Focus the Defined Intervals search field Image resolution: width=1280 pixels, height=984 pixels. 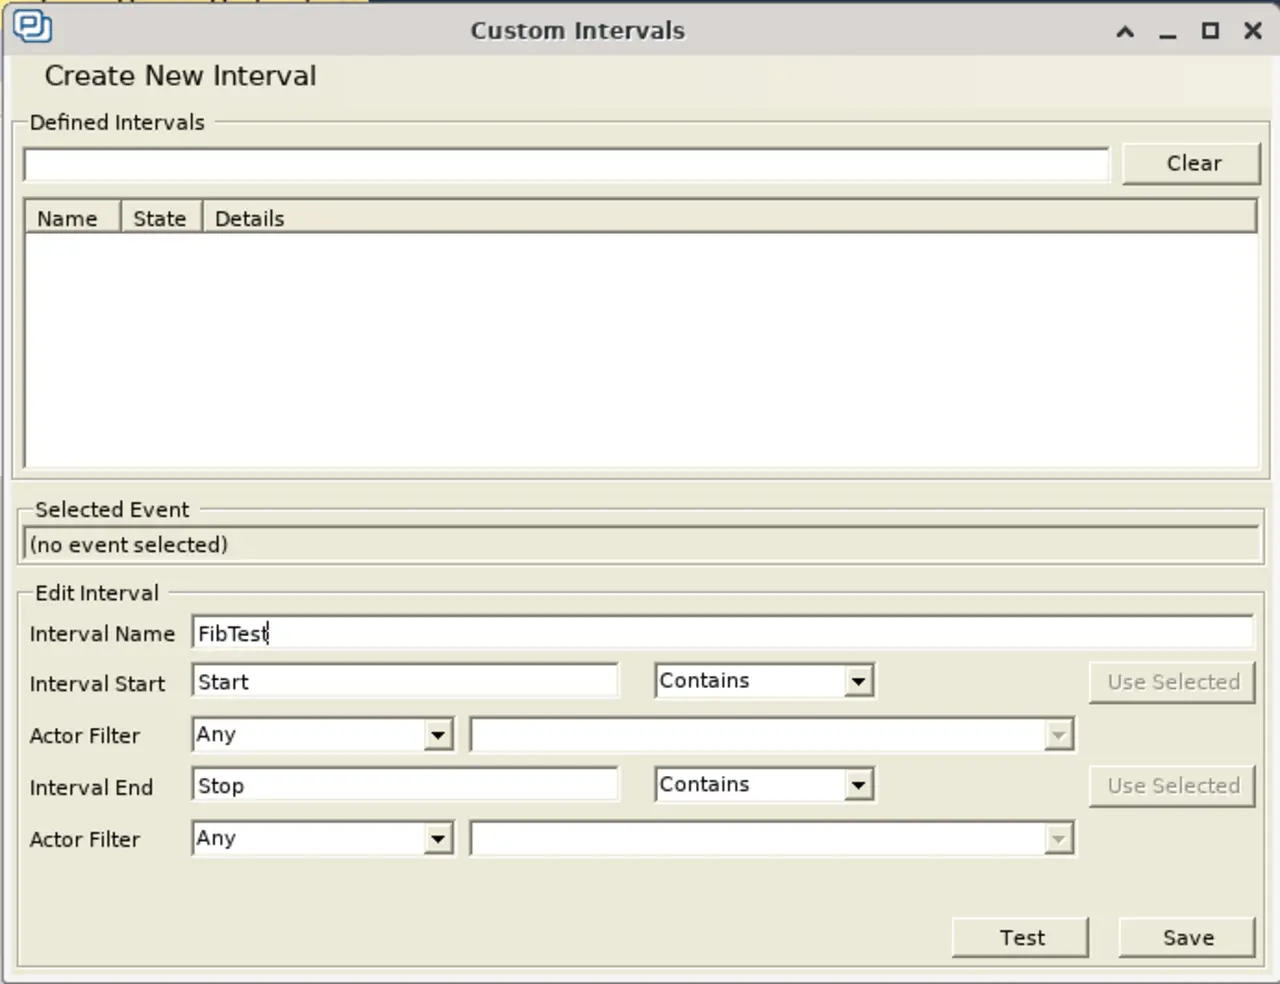coord(566,164)
